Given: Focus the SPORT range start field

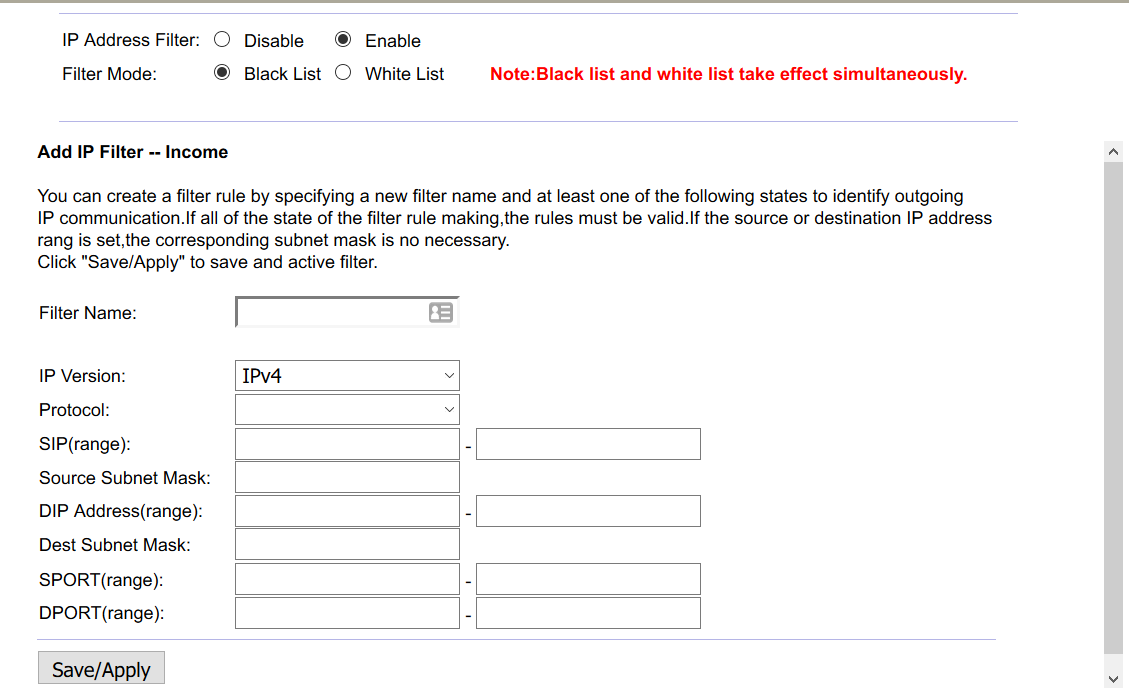Looking at the screenshot, I should coord(347,579).
